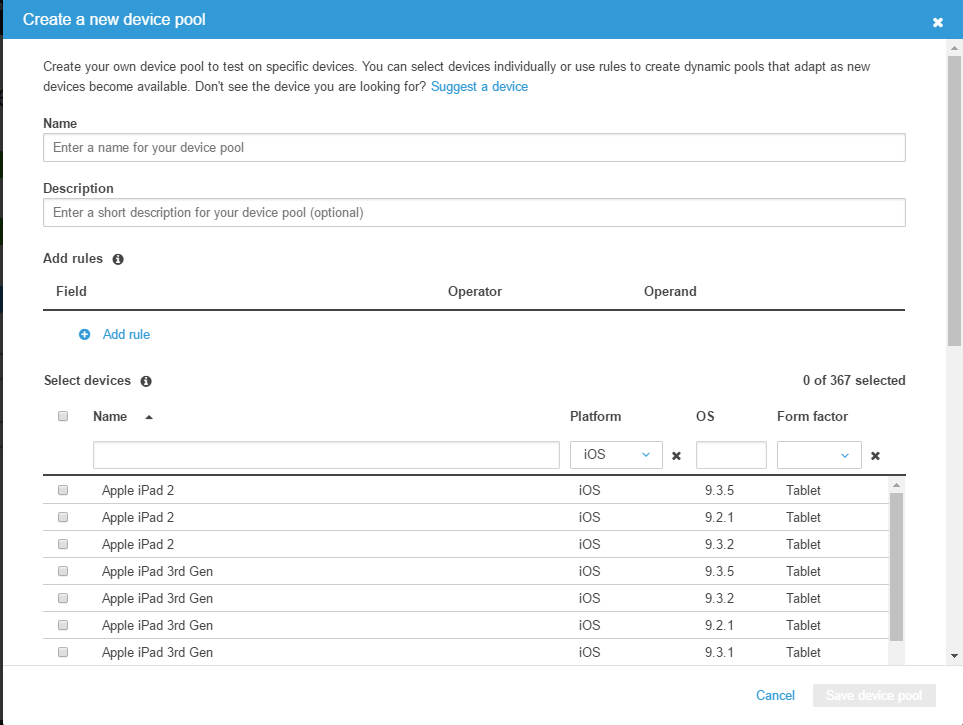This screenshot has width=963, height=725.
Task: Clear the form factor filter with X
Action: 875,456
